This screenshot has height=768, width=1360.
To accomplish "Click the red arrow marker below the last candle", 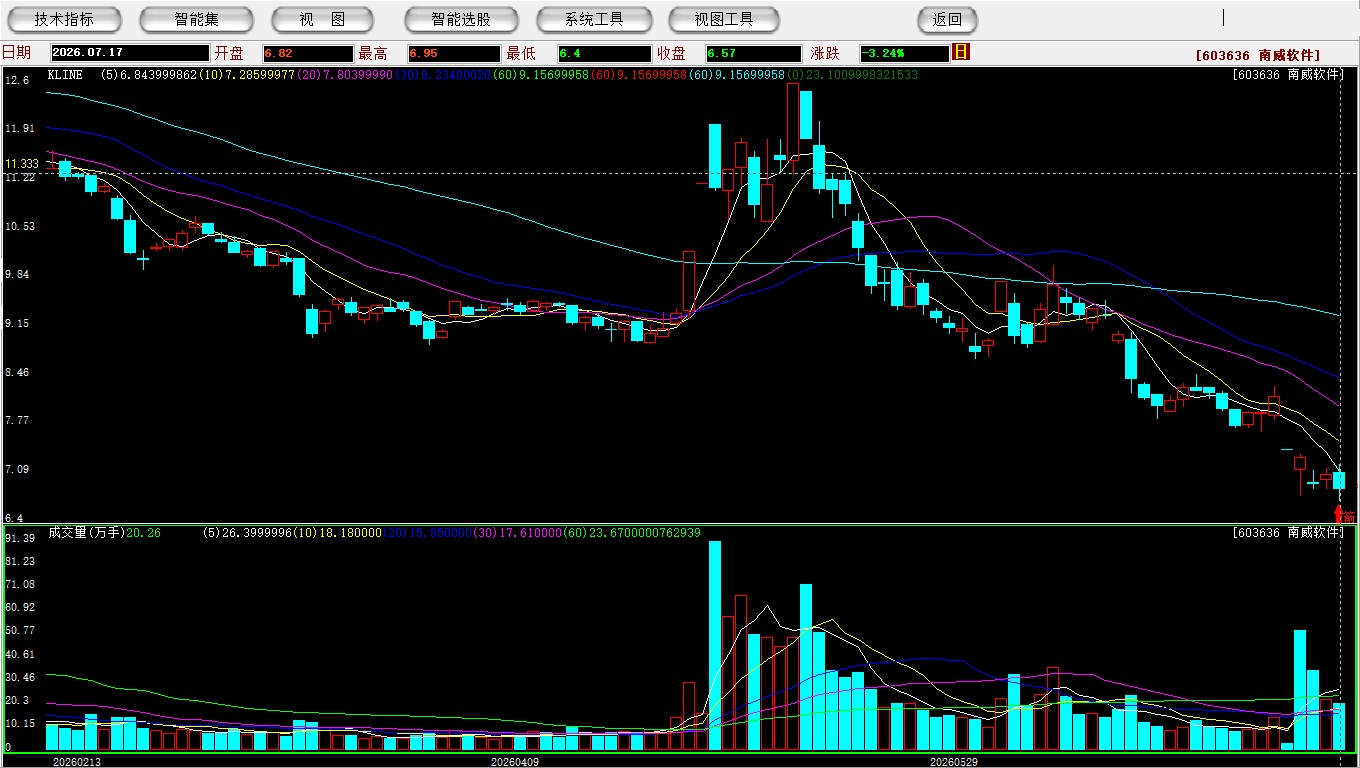I will click(x=1339, y=514).
